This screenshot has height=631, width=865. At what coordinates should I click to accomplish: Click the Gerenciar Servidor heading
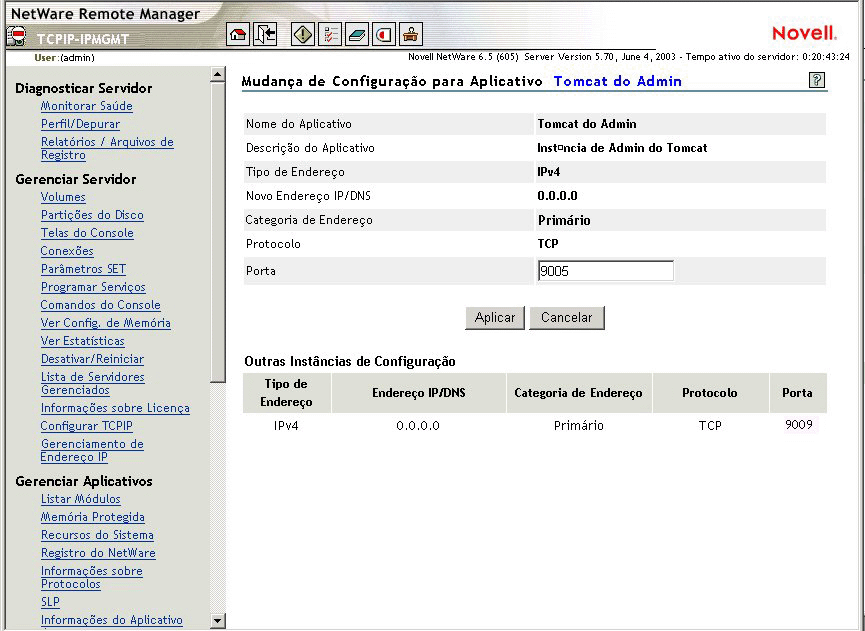pos(76,179)
